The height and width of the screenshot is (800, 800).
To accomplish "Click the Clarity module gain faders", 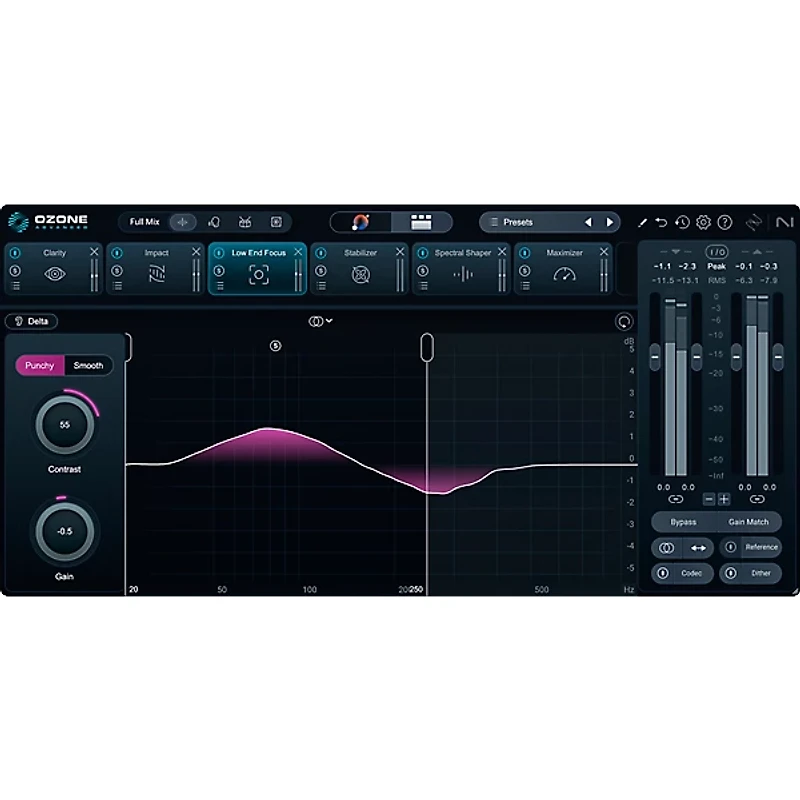I will pyautogui.click(x=94, y=276).
